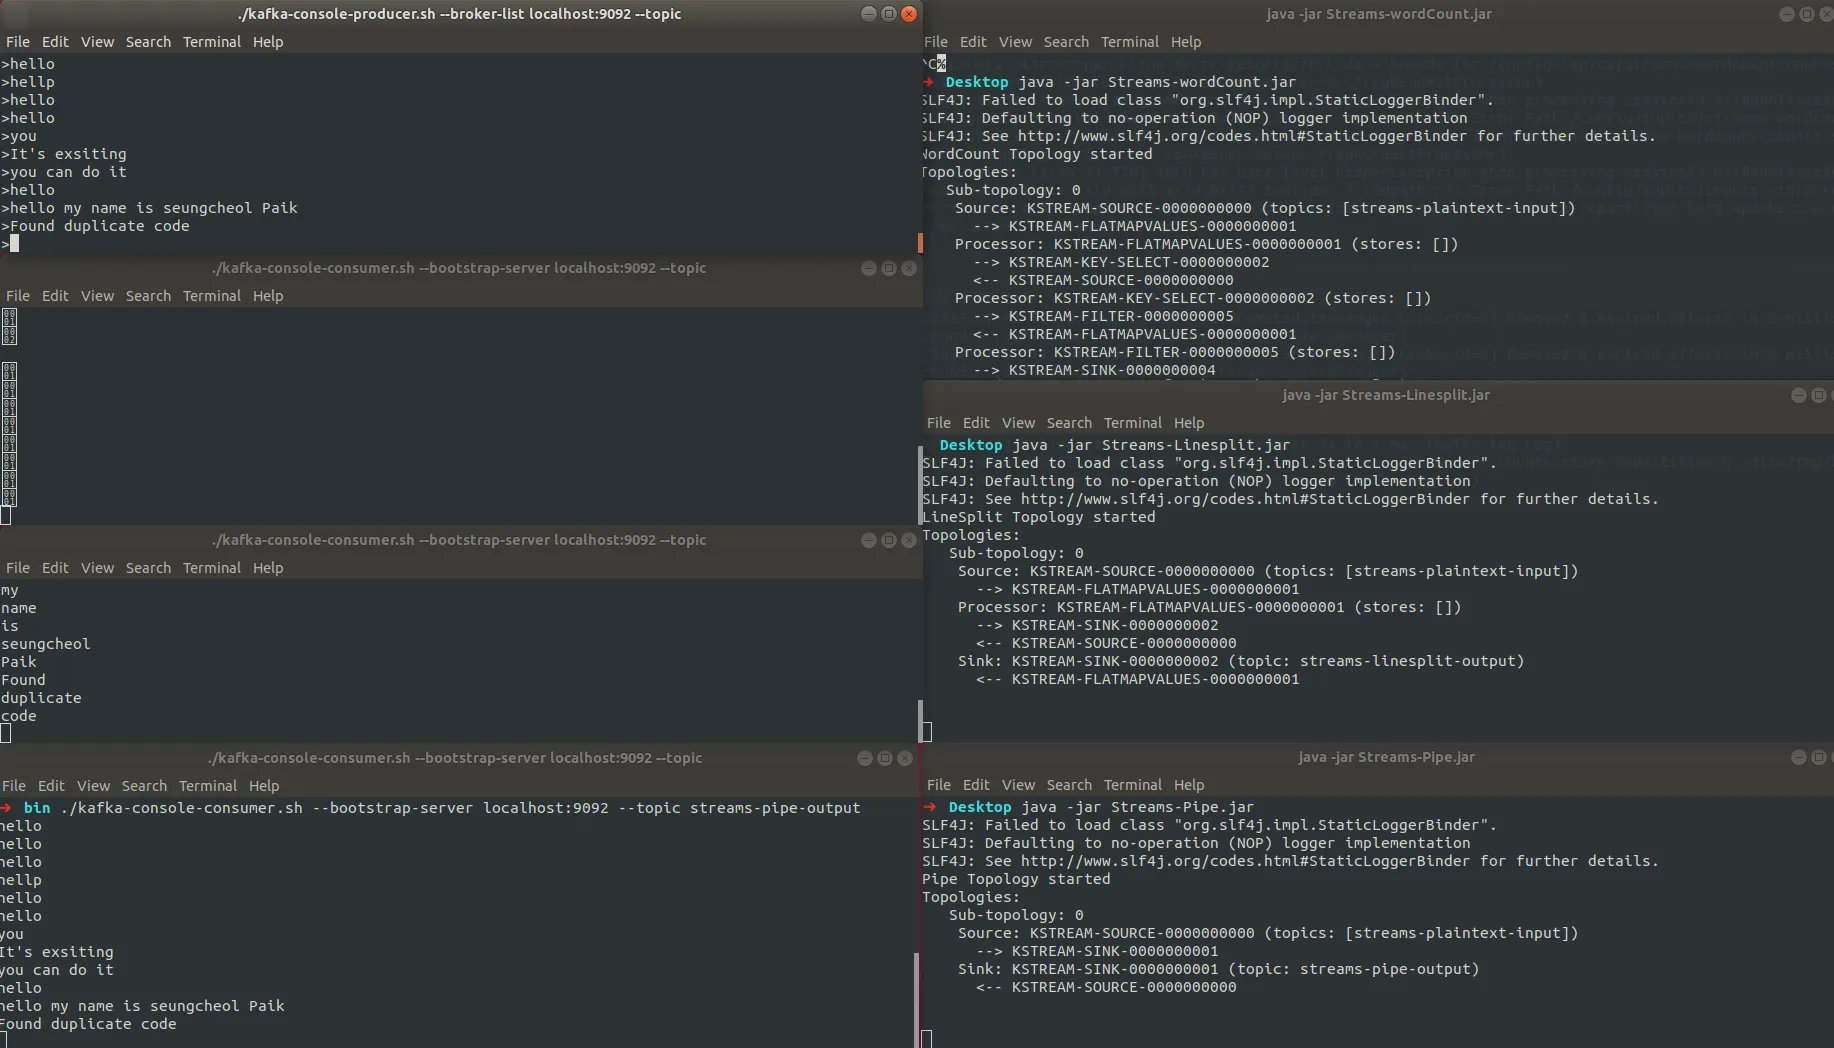Open Terminal menu in the Streams-wordCount.jar window
This screenshot has height=1048, width=1834.
[1130, 42]
